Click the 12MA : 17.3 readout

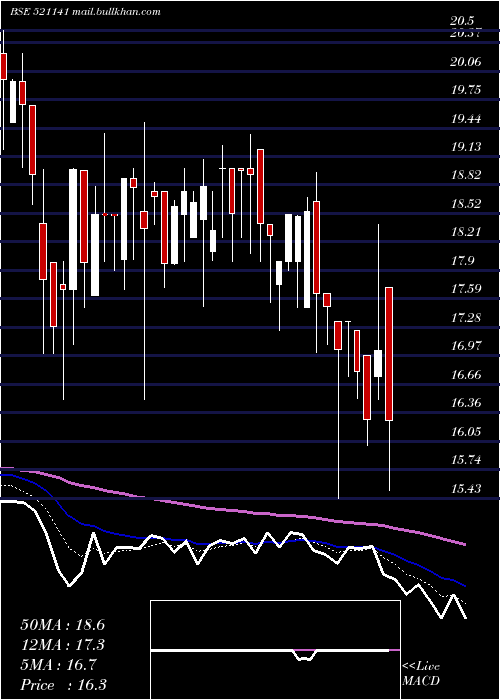(x=62, y=645)
